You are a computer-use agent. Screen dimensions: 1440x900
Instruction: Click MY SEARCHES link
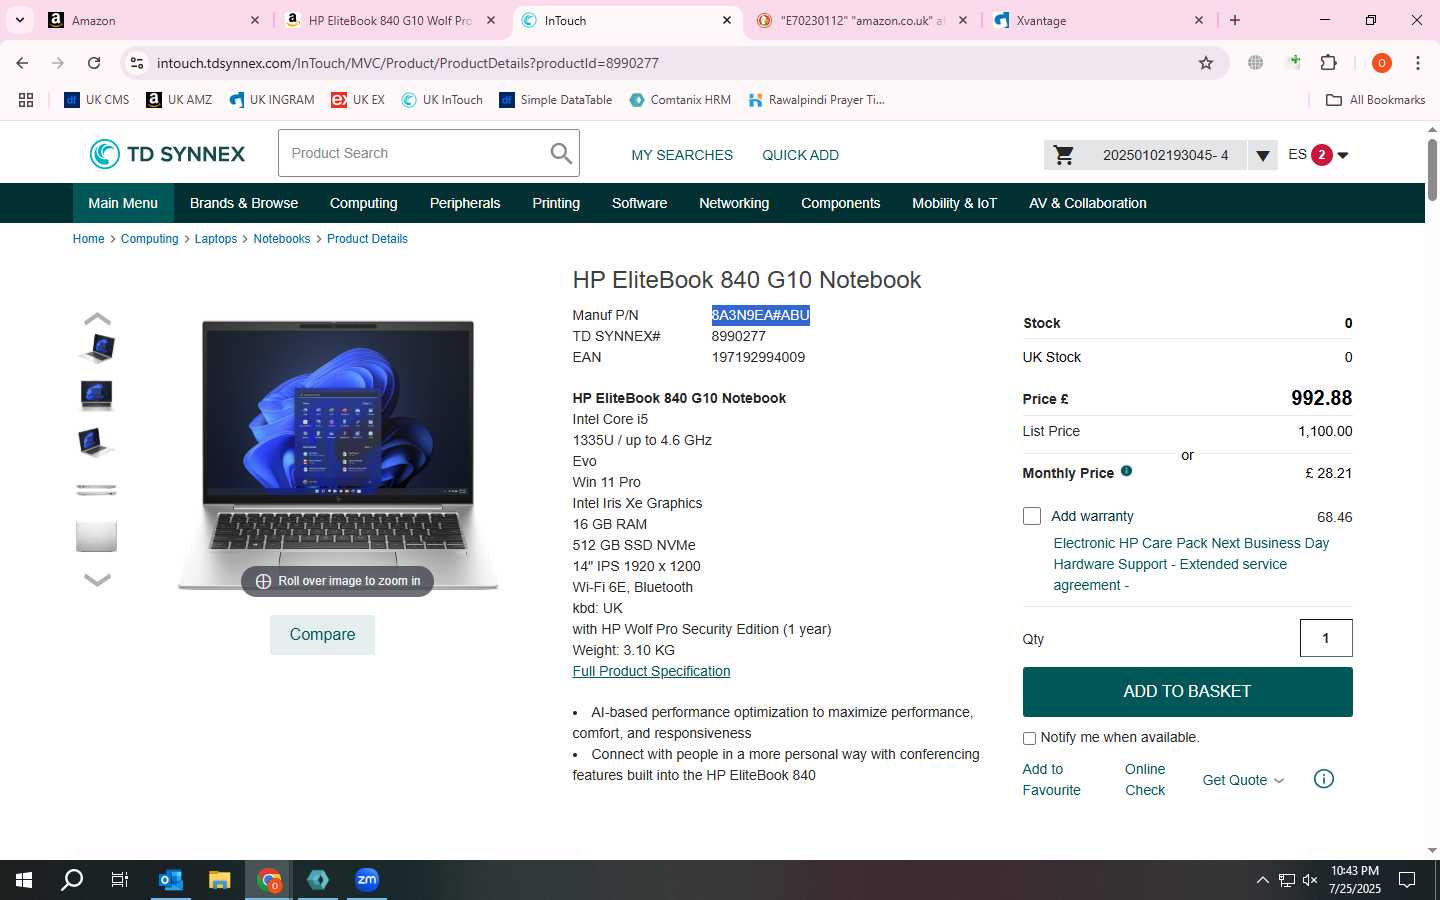click(x=682, y=155)
